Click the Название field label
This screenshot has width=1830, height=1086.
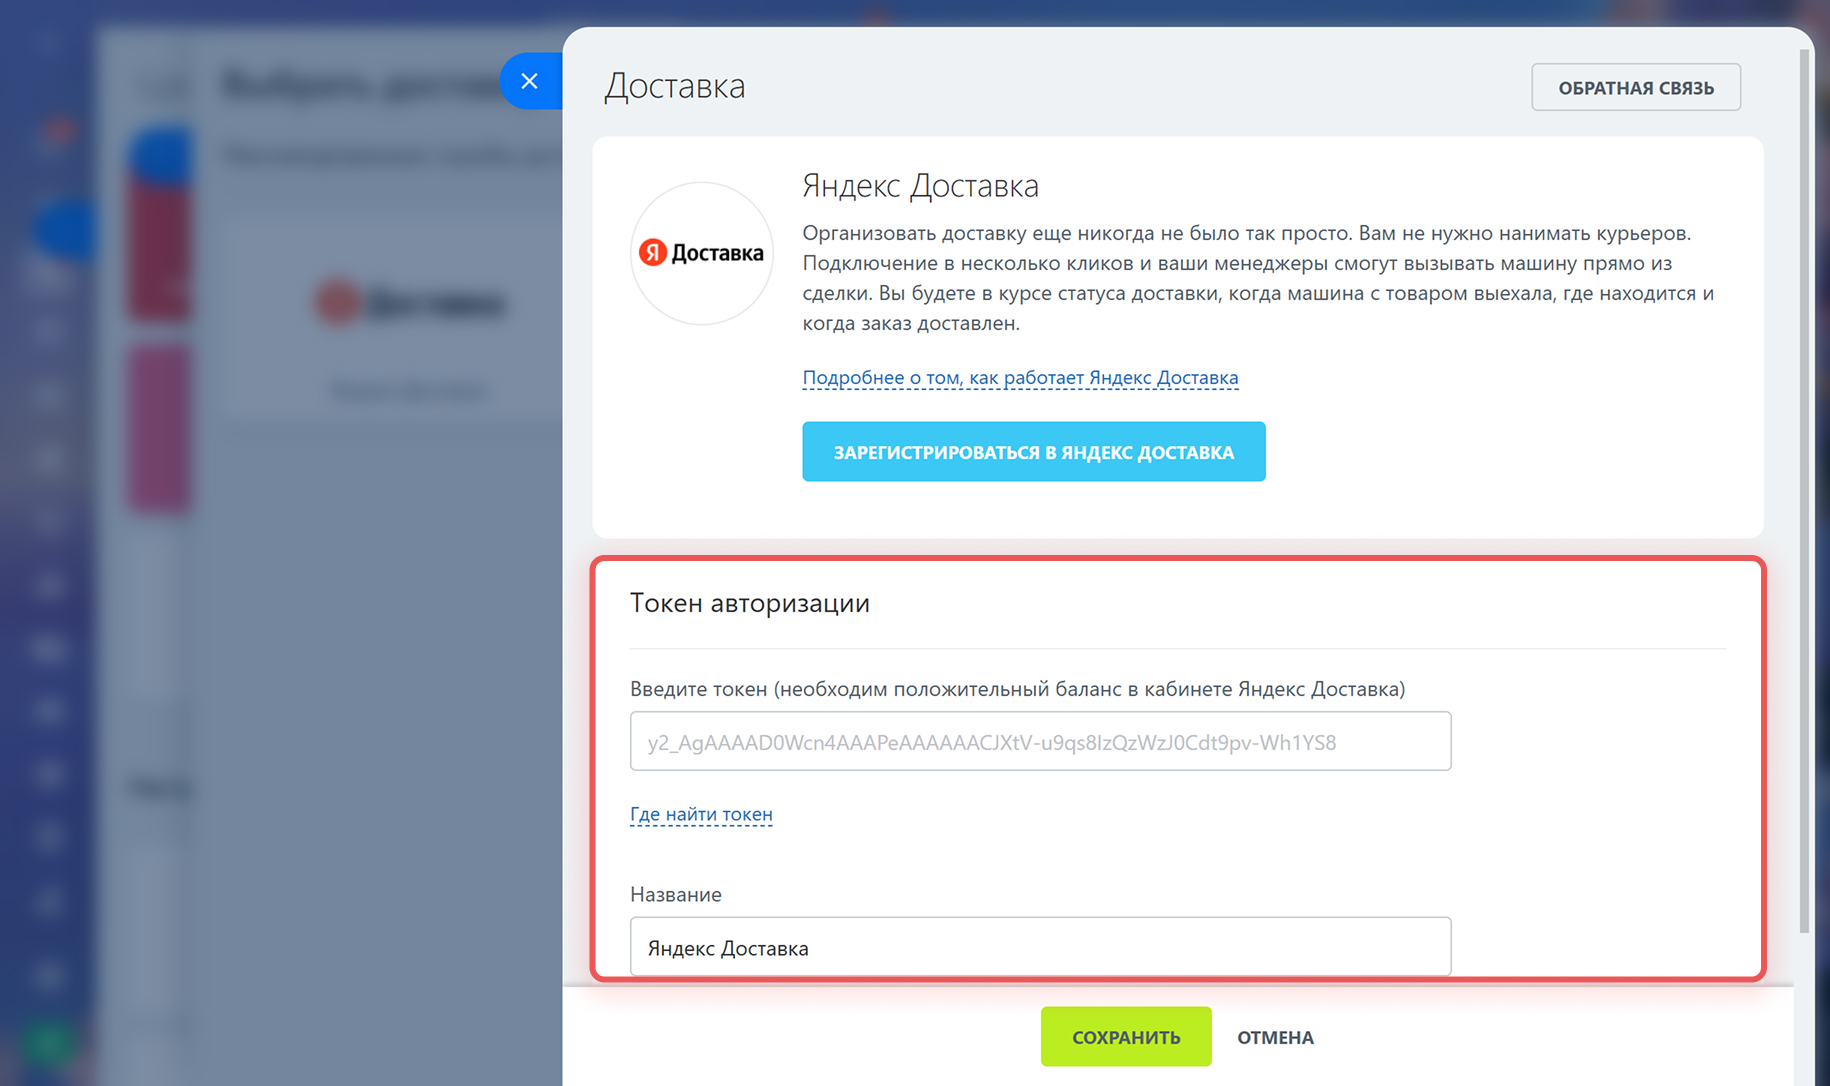point(676,894)
